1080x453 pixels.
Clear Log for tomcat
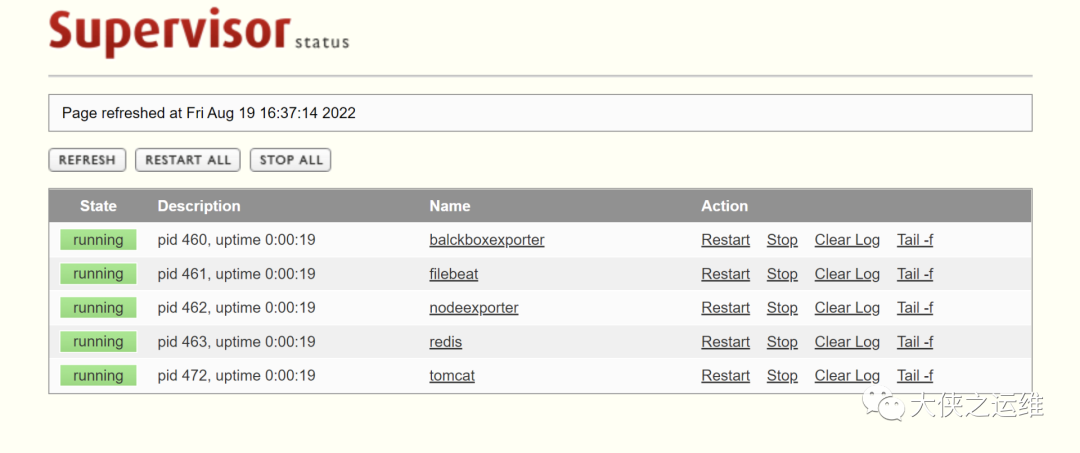[847, 376]
